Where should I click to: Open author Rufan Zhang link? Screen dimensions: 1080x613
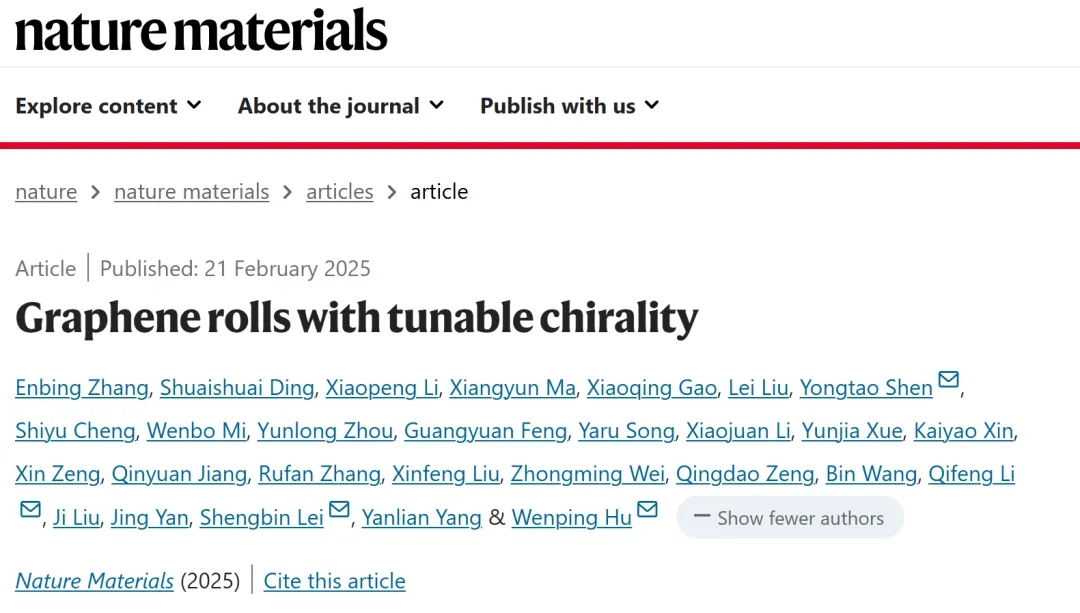[x=320, y=475]
